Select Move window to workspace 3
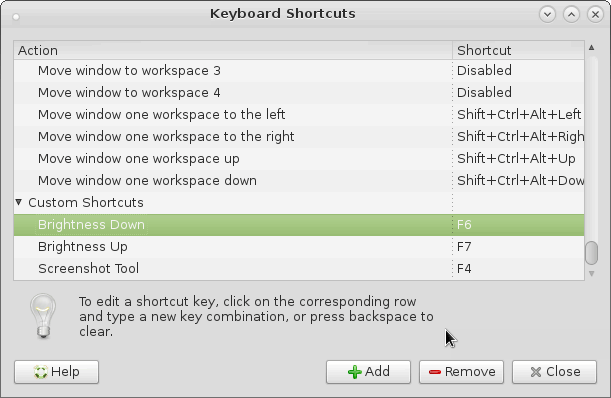This screenshot has height=398, width=611. 299,71
